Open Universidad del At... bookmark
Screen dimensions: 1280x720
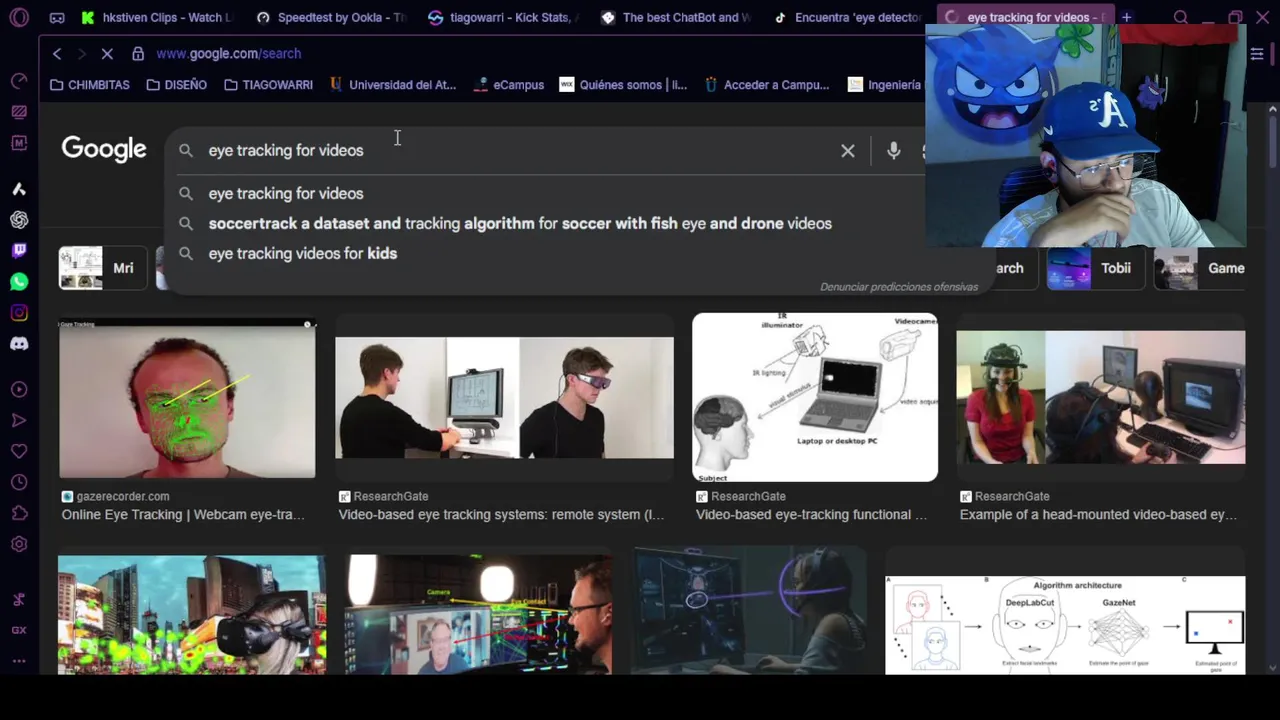[392, 85]
